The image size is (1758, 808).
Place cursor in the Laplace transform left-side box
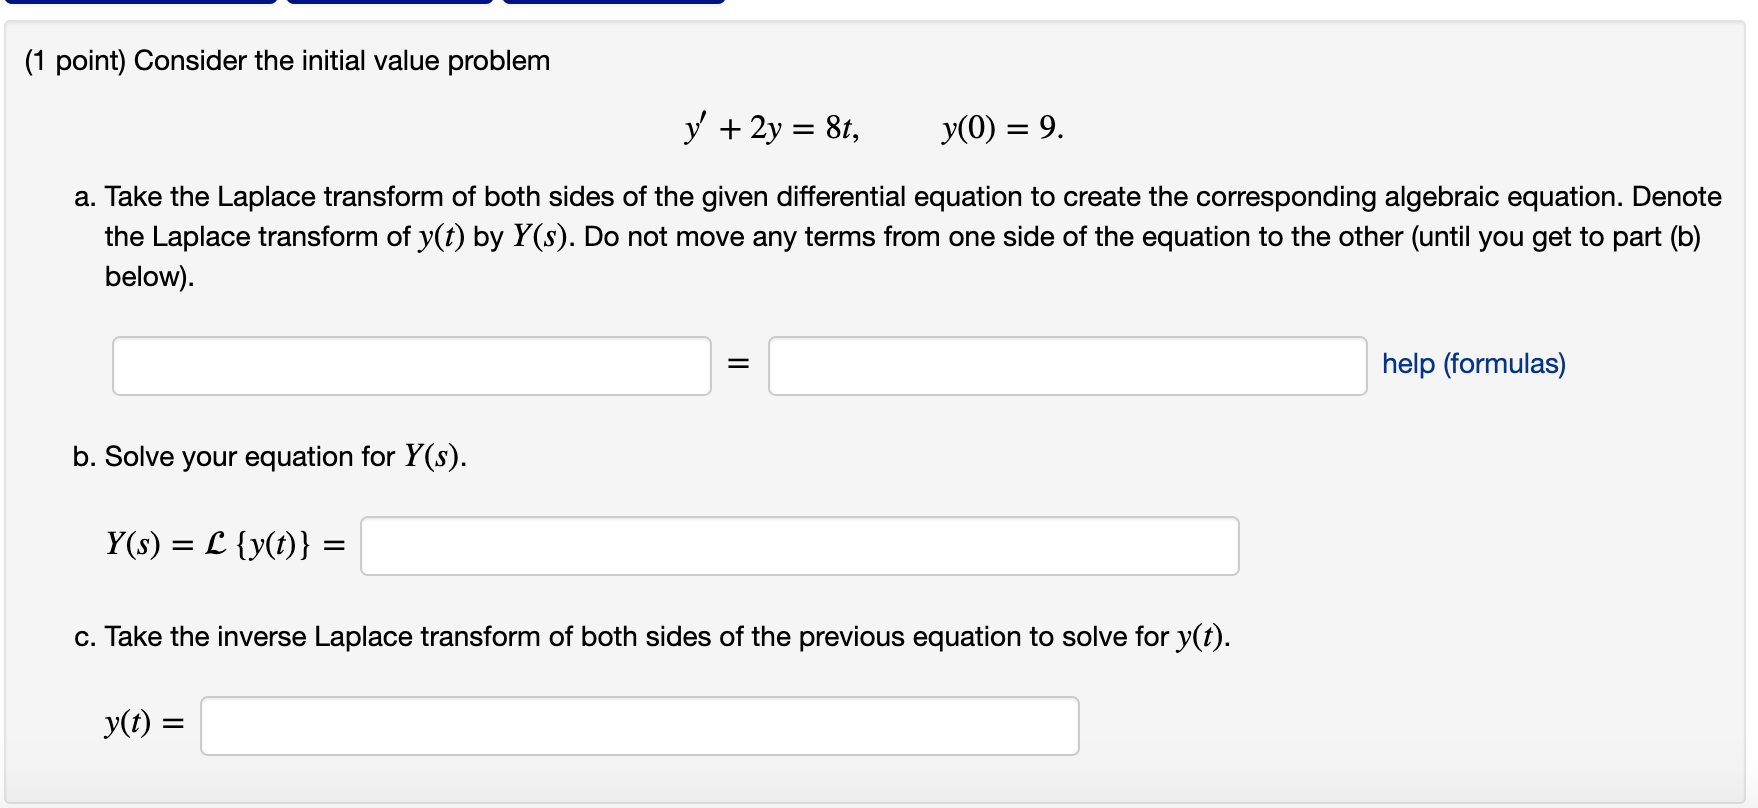coord(410,366)
